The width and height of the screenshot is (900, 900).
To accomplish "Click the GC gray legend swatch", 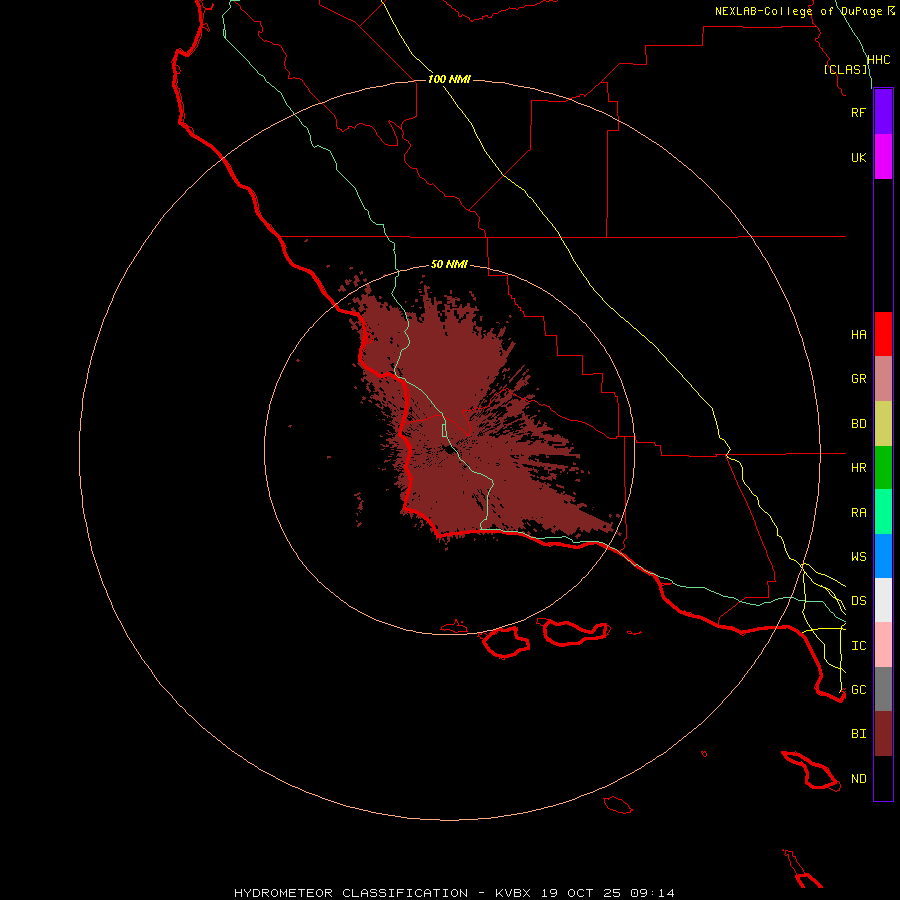I will click(x=883, y=689).
